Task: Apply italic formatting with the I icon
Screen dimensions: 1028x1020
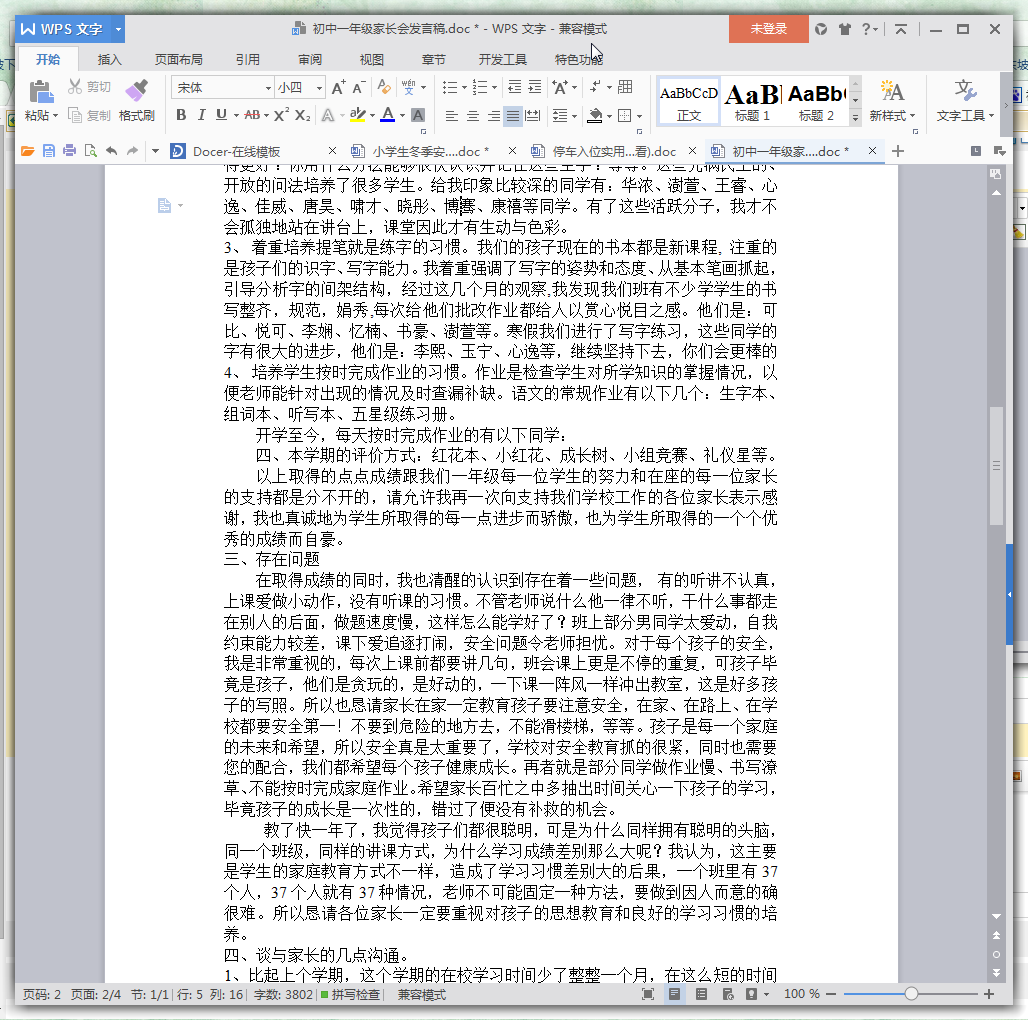Action: (x=200, y=115)
